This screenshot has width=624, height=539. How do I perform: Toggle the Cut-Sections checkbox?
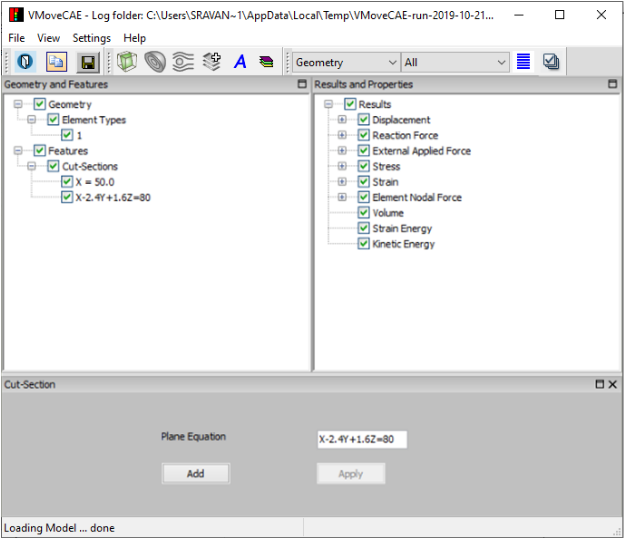pos(53,166)
